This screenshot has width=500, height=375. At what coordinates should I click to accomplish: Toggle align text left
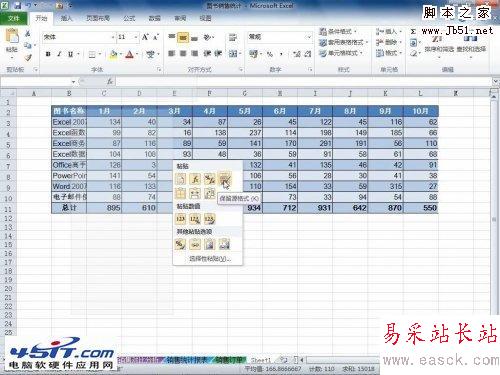[171, 53]
